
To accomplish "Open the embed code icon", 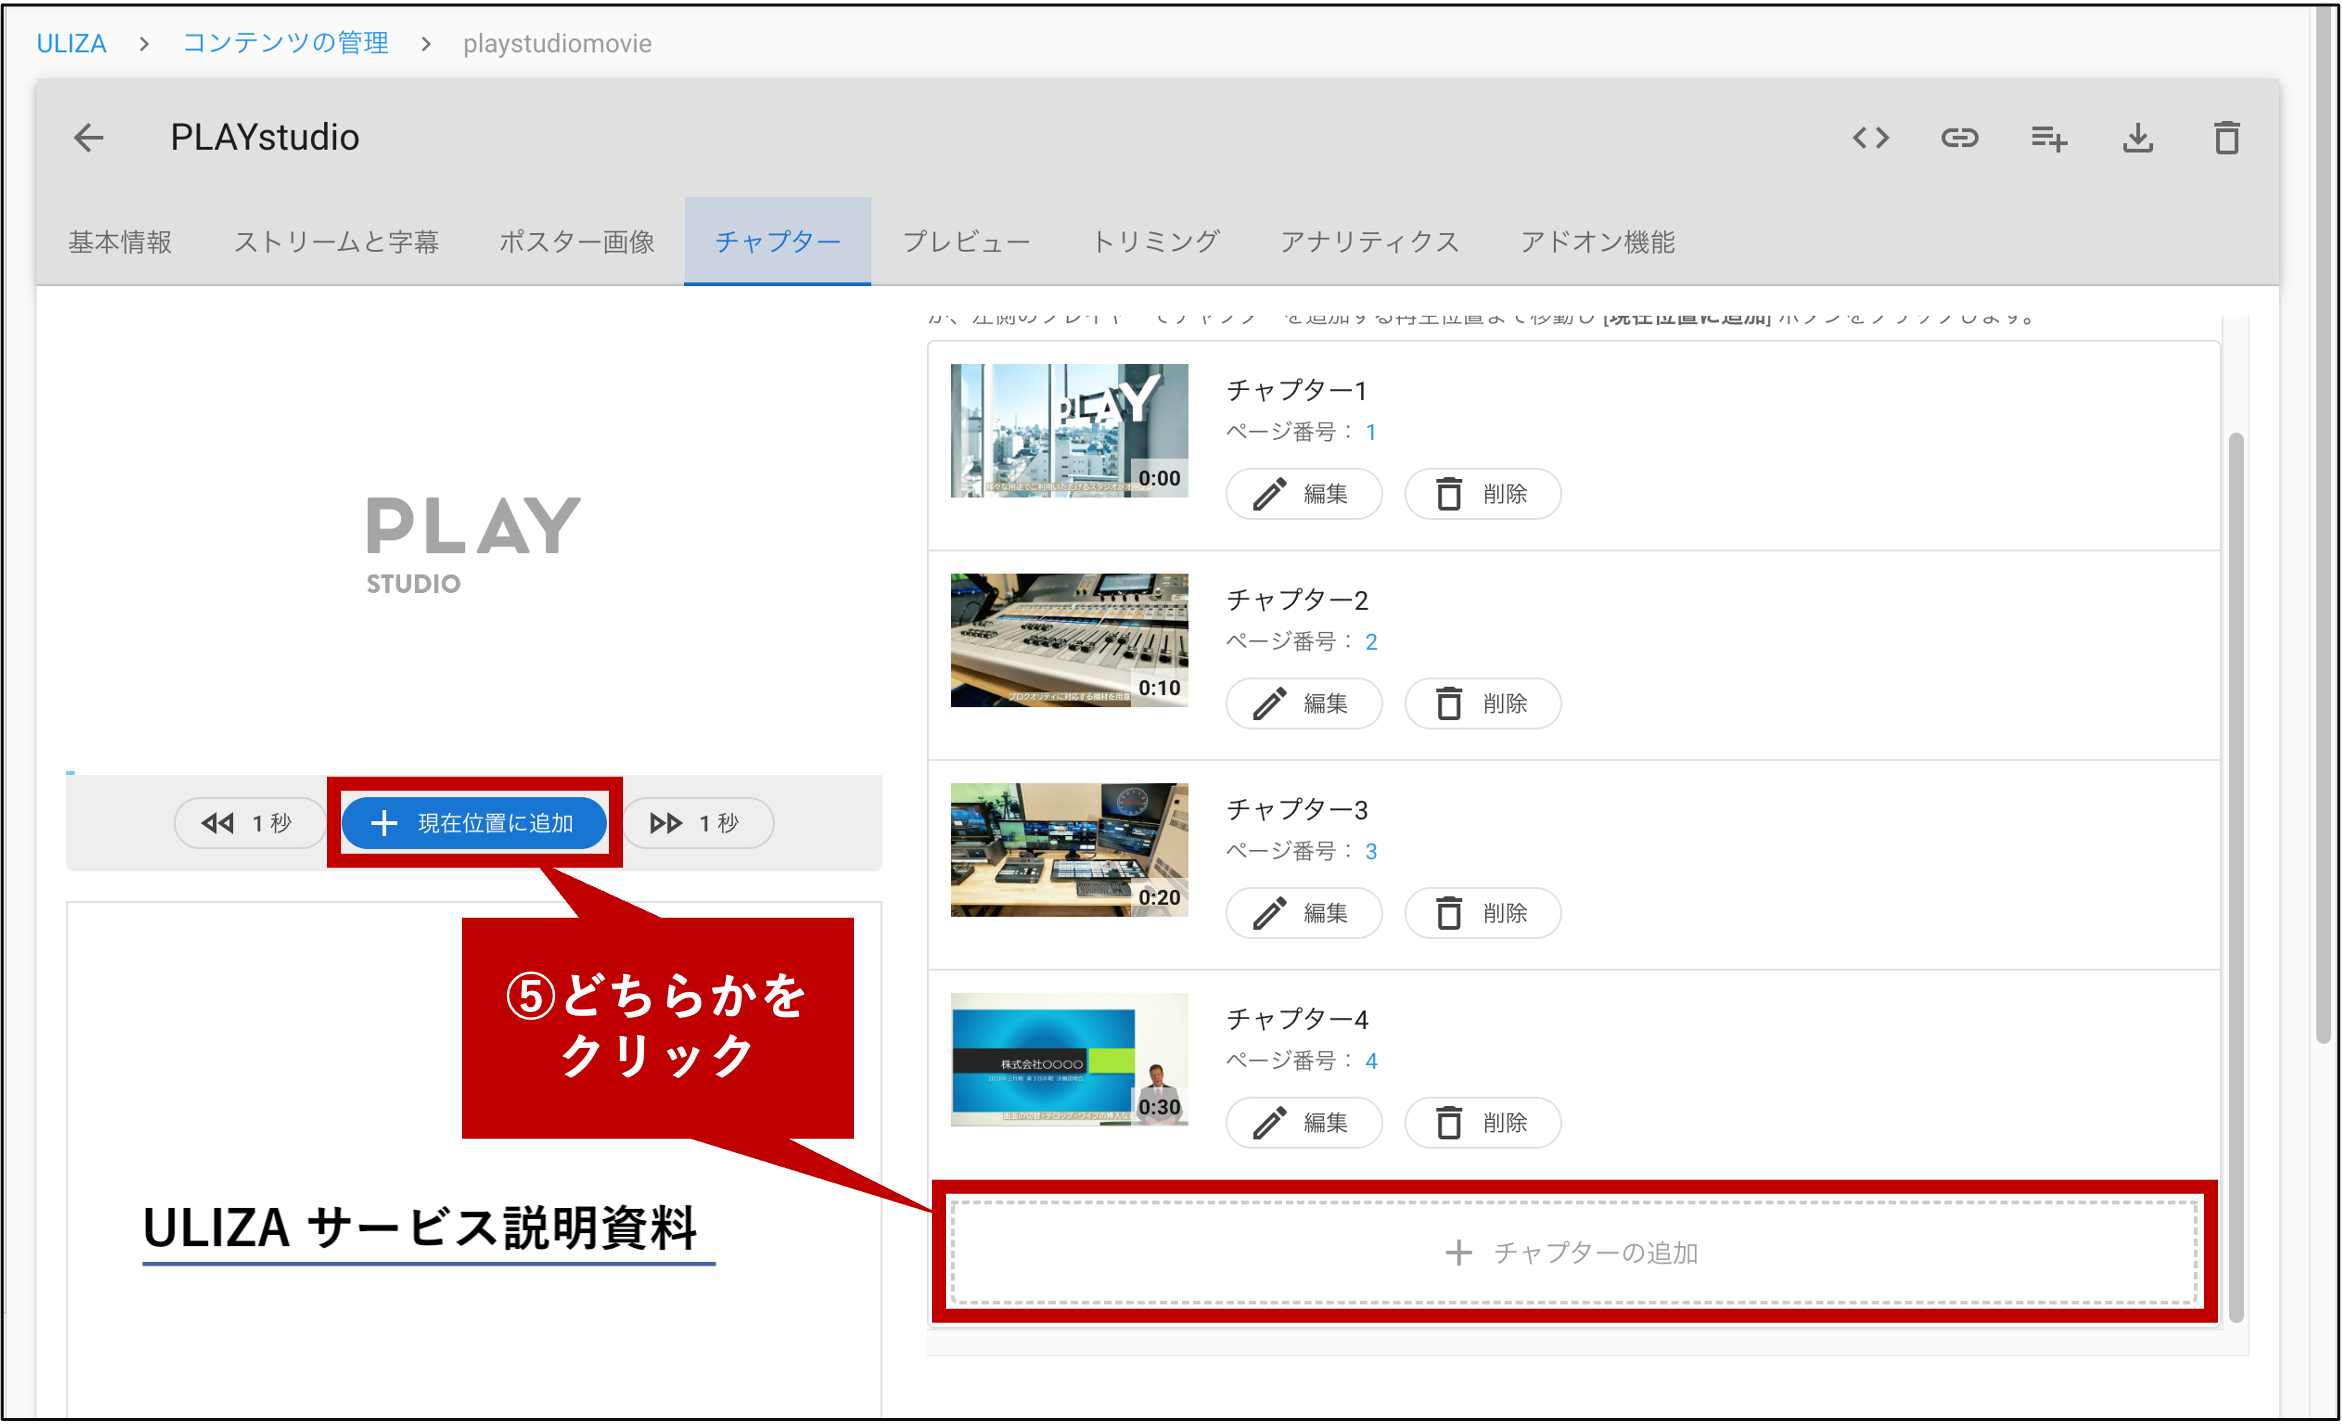I will point(1870,138).
